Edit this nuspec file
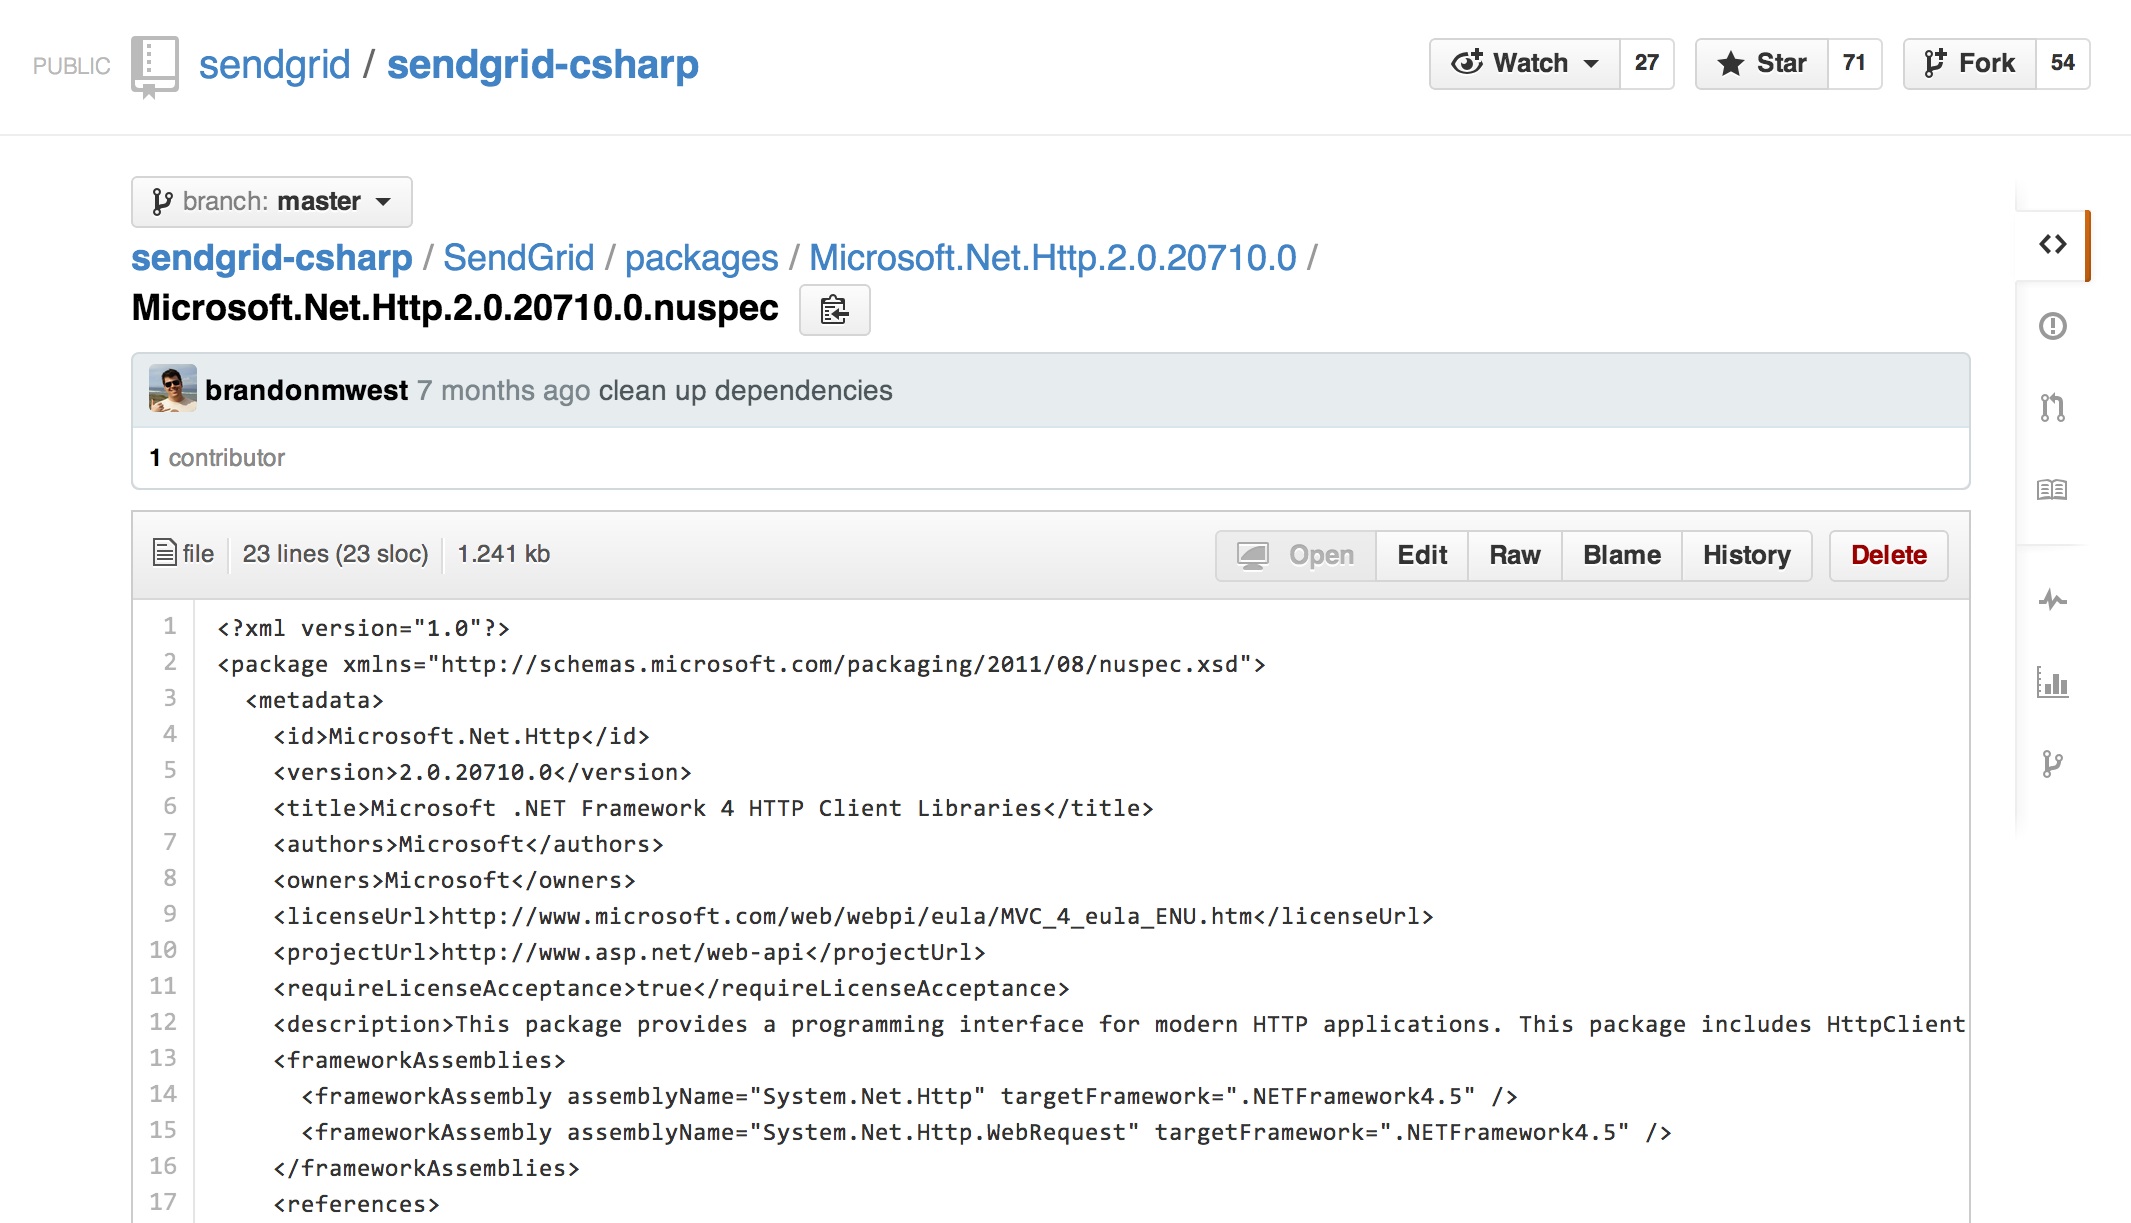The height and width of the screenshot is (1223, 2131). (x=1422, y=556)
